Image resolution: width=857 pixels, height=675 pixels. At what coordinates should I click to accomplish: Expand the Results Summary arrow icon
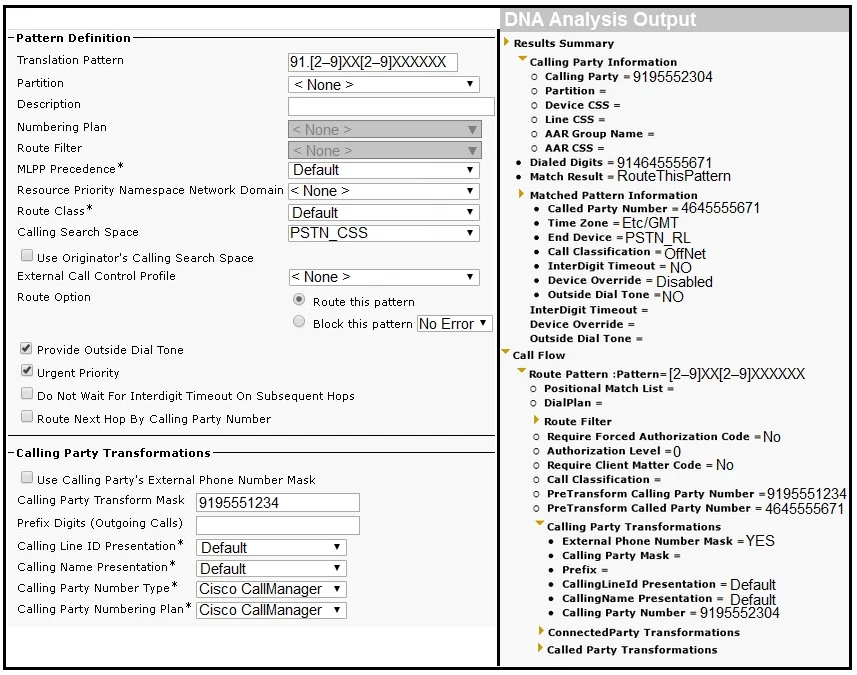[x=506, y=42]
